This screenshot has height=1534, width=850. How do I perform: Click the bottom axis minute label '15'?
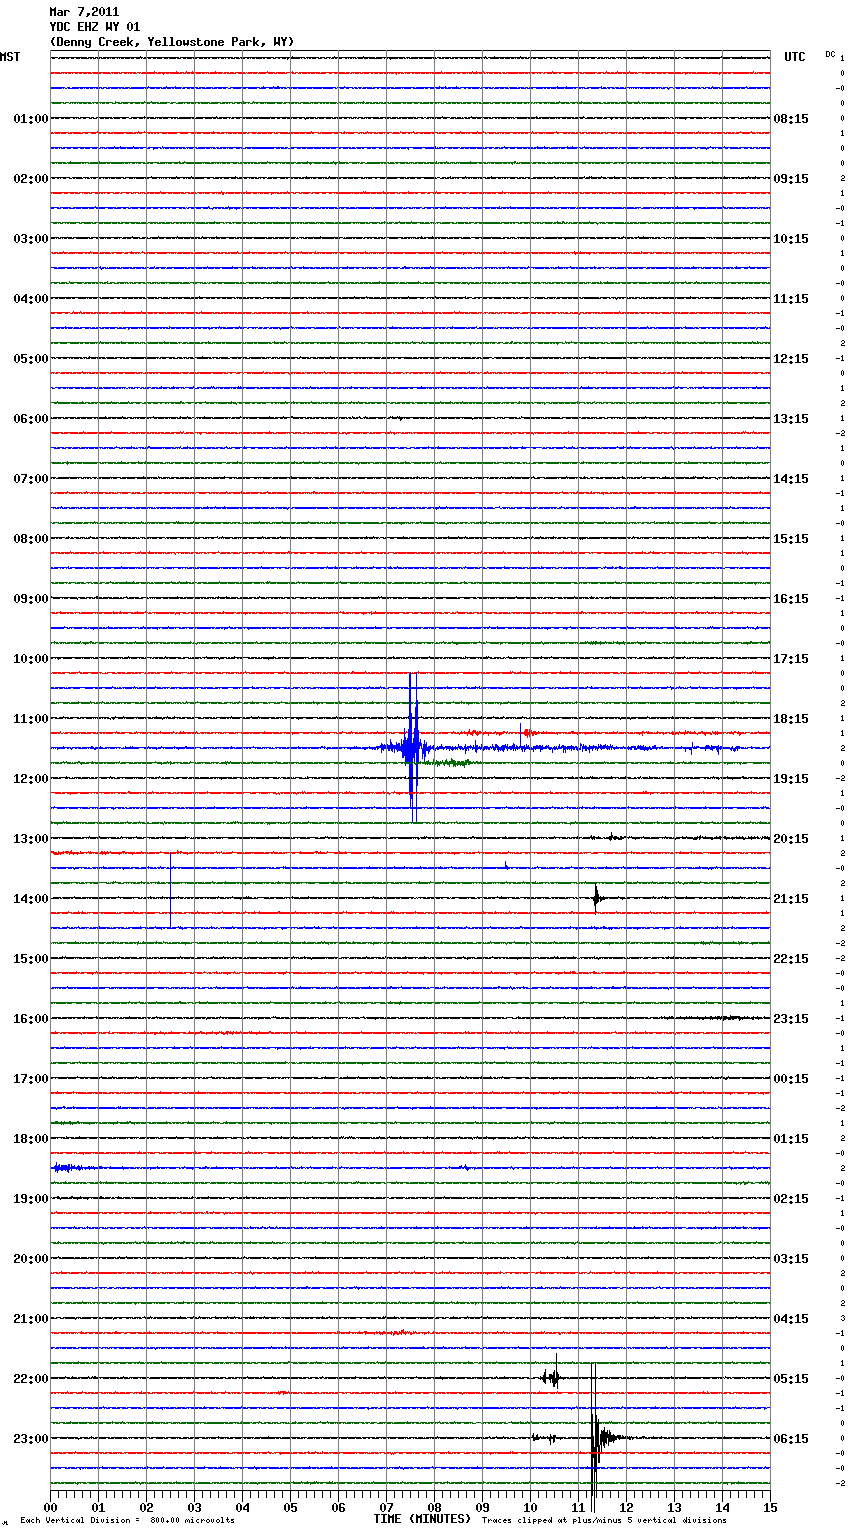tap(770, 1507)
